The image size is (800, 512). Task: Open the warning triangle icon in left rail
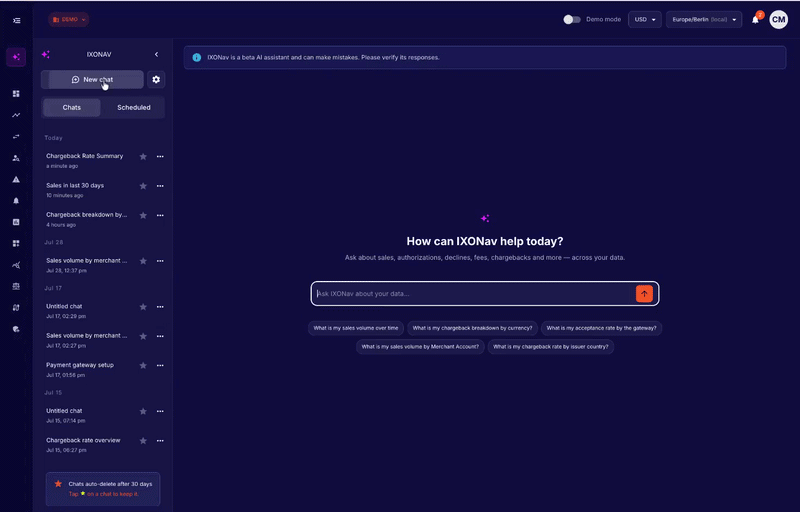(16, 180)
